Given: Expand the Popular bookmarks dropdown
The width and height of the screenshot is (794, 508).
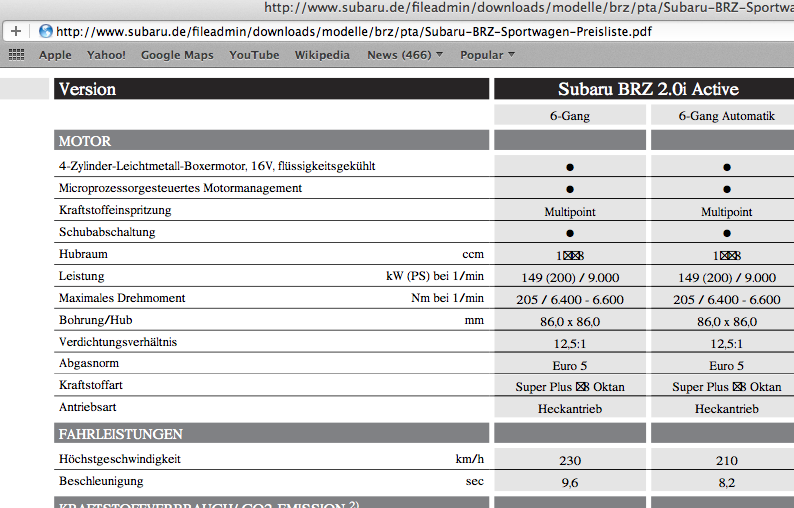Looking at the screenshot, I should [487, 55].
